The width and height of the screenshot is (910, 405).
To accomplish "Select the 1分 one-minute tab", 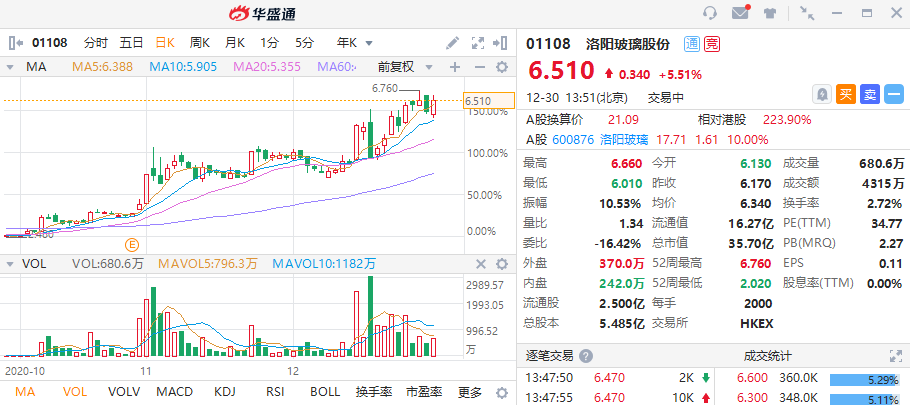I will point(269,42).
